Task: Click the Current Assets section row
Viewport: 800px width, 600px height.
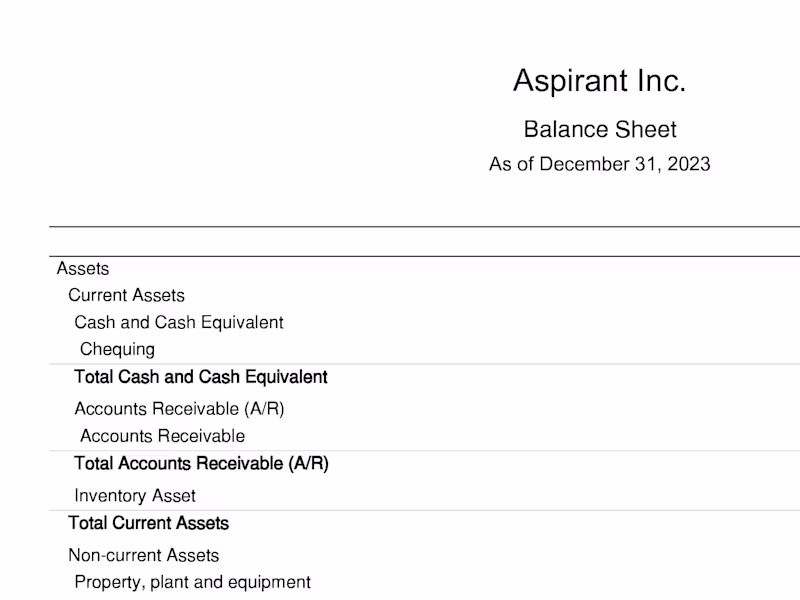Action: (x=126, y=295)
